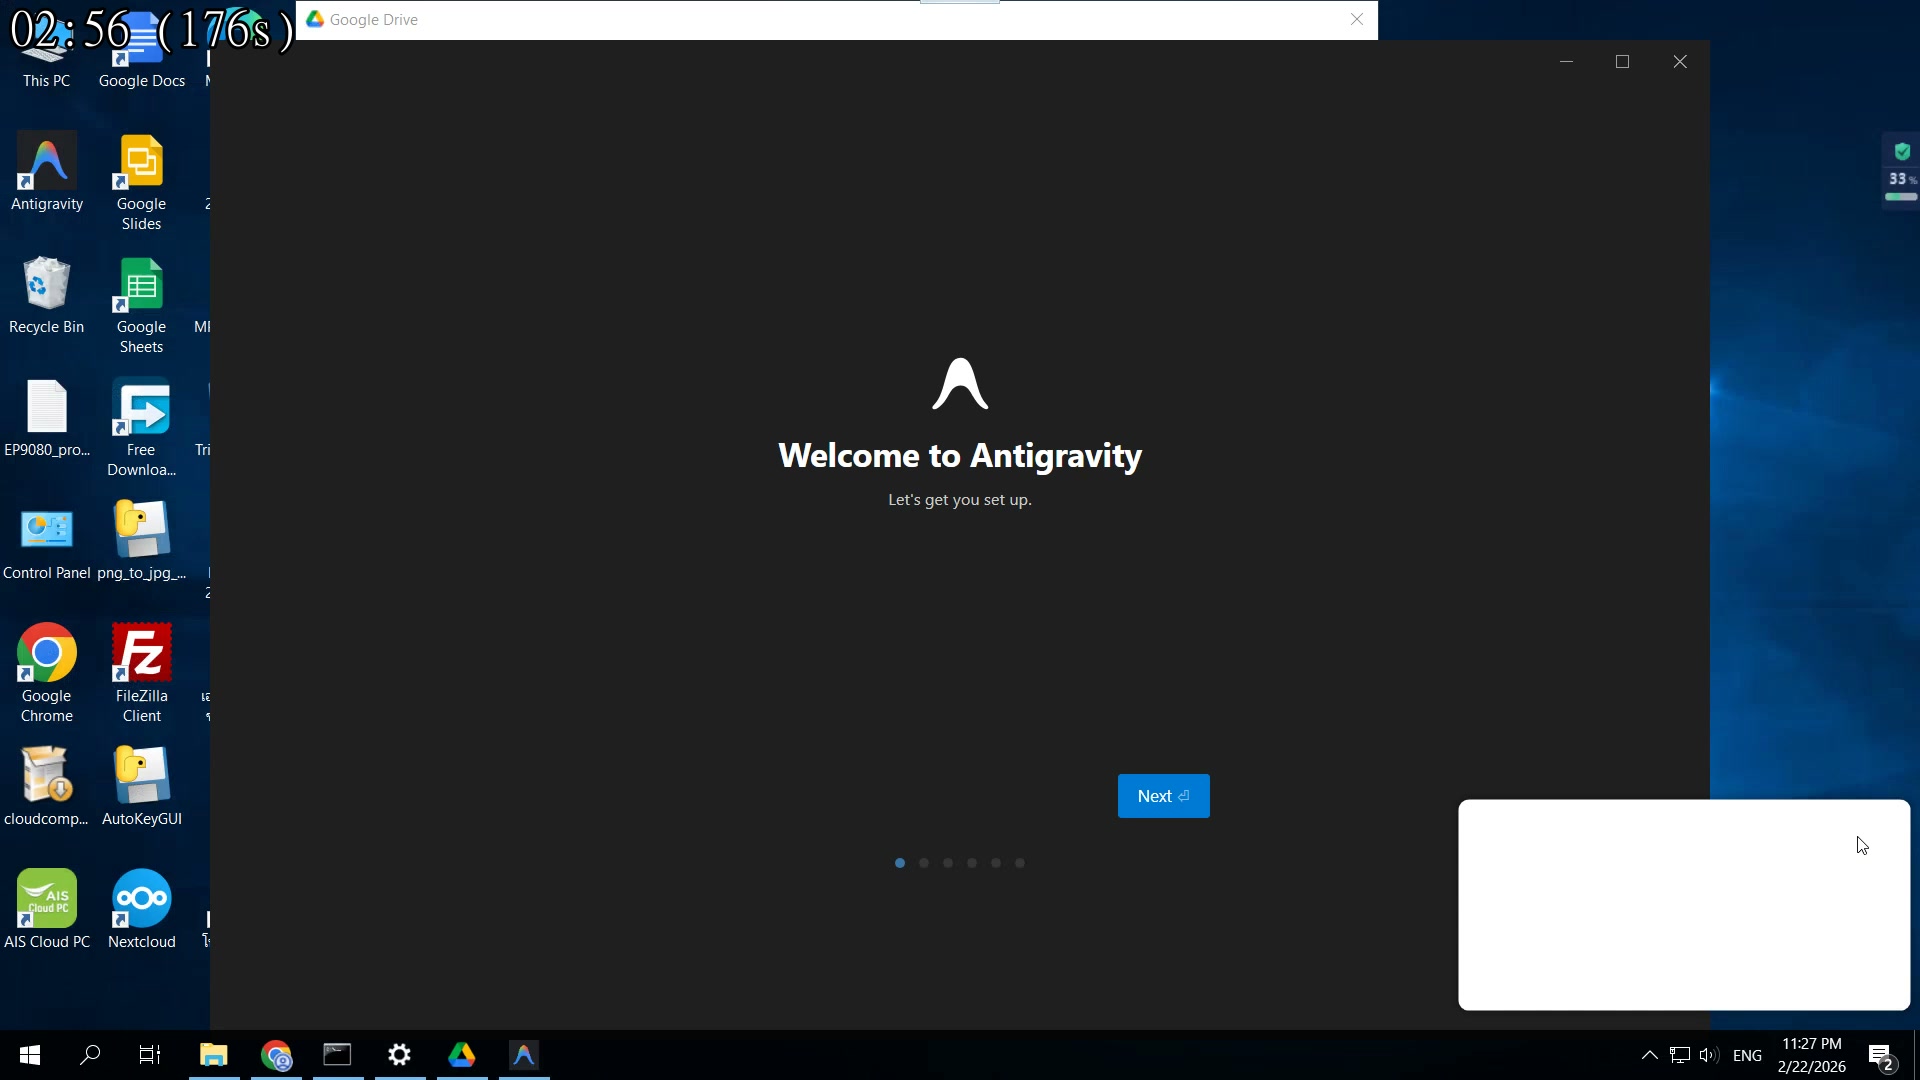1920x1080 pixels.
Task: Open the Nextcloud desktop shortcut
Action: [141, 908]
